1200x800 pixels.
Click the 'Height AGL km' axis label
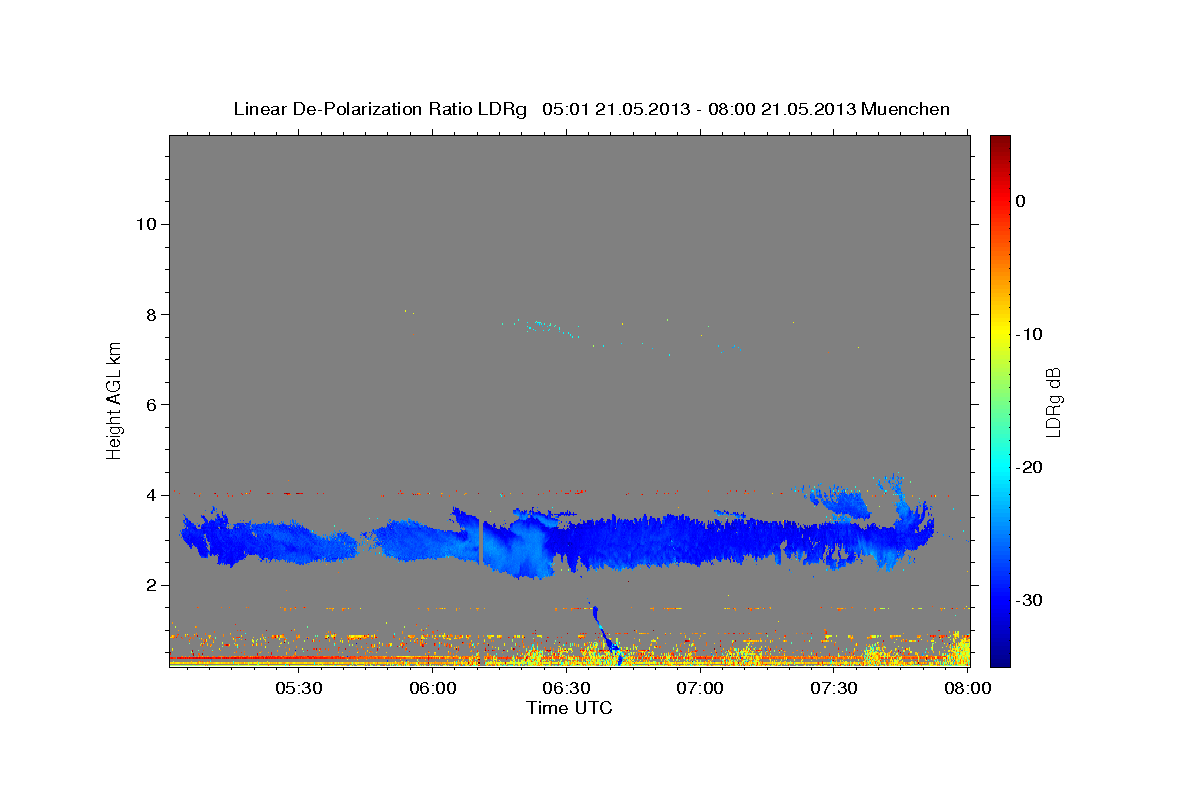pyautogui.click(x=114, y=400)
